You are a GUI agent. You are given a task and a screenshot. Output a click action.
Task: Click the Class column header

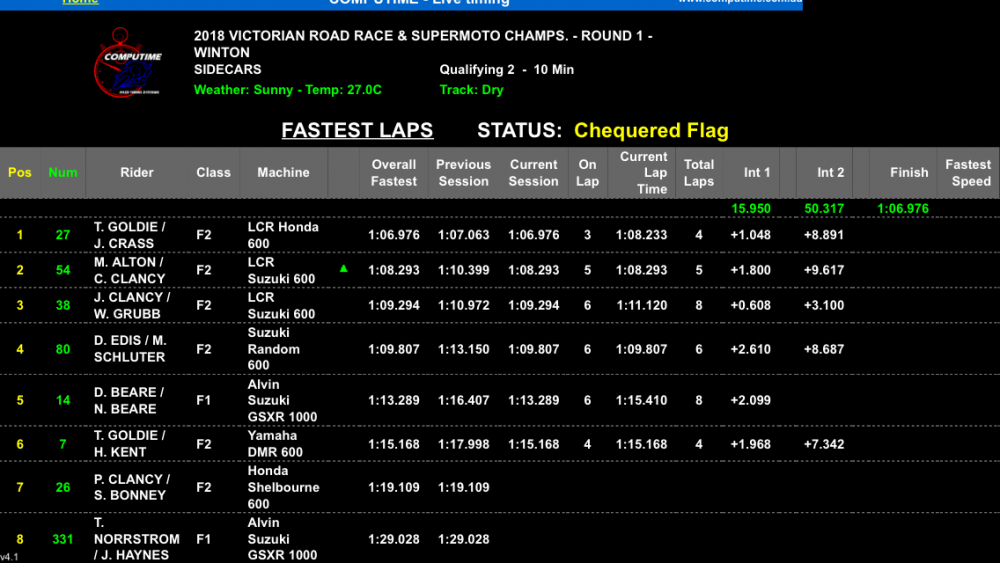coord(213,173)
